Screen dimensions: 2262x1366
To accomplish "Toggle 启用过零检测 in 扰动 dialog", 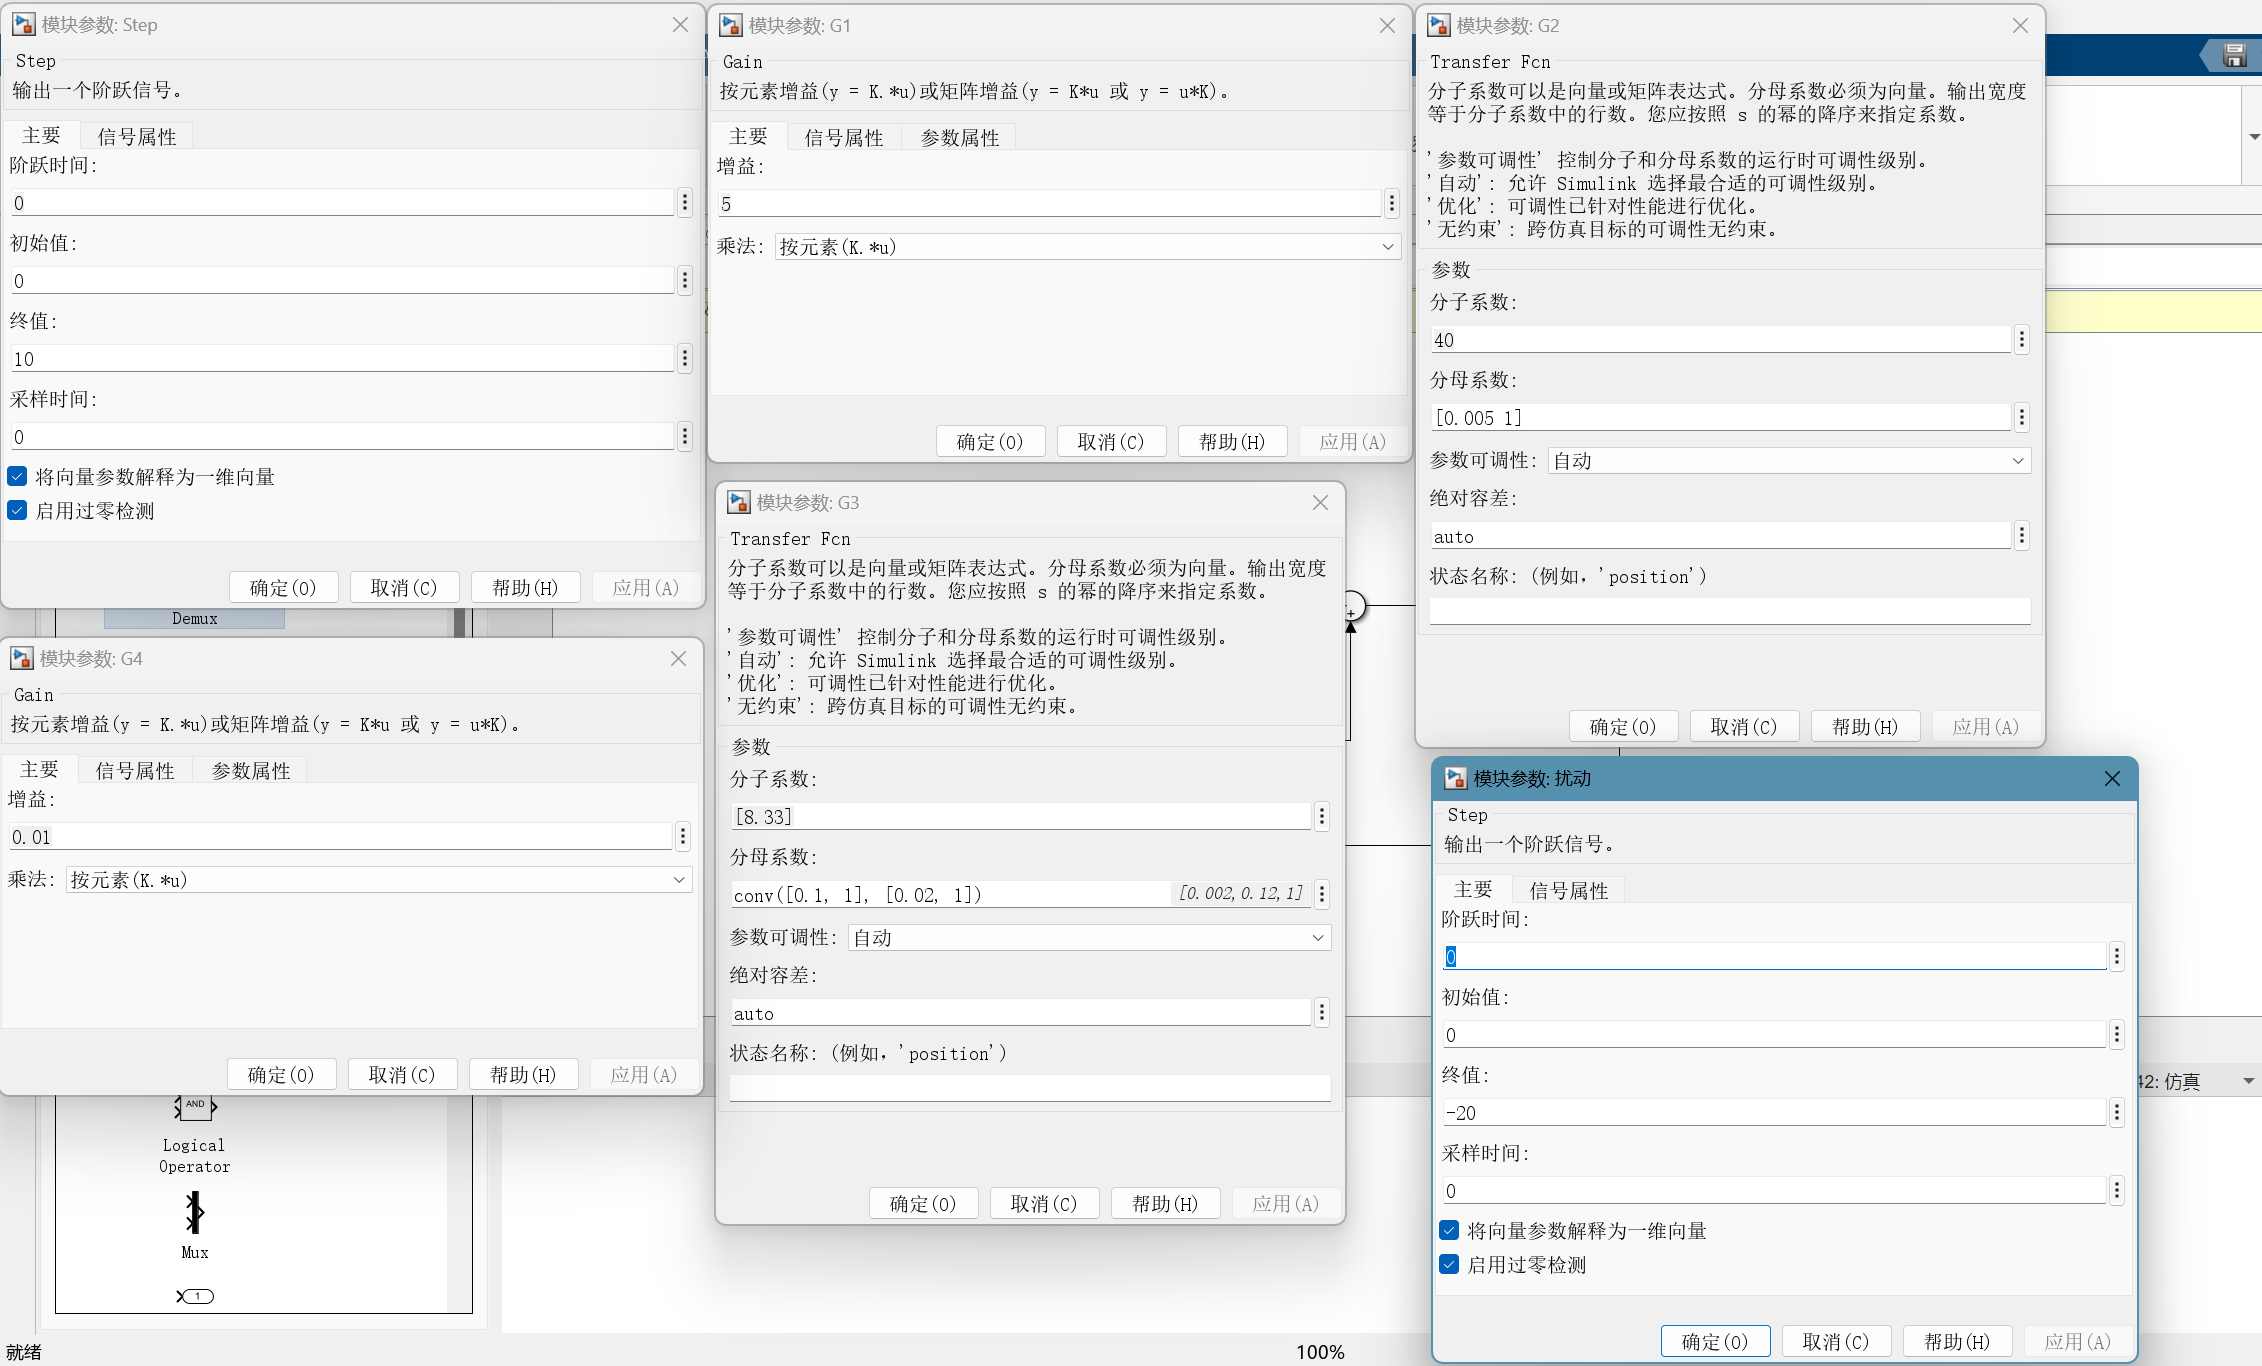I will pyautogui.click(x=1450, y=1265).
